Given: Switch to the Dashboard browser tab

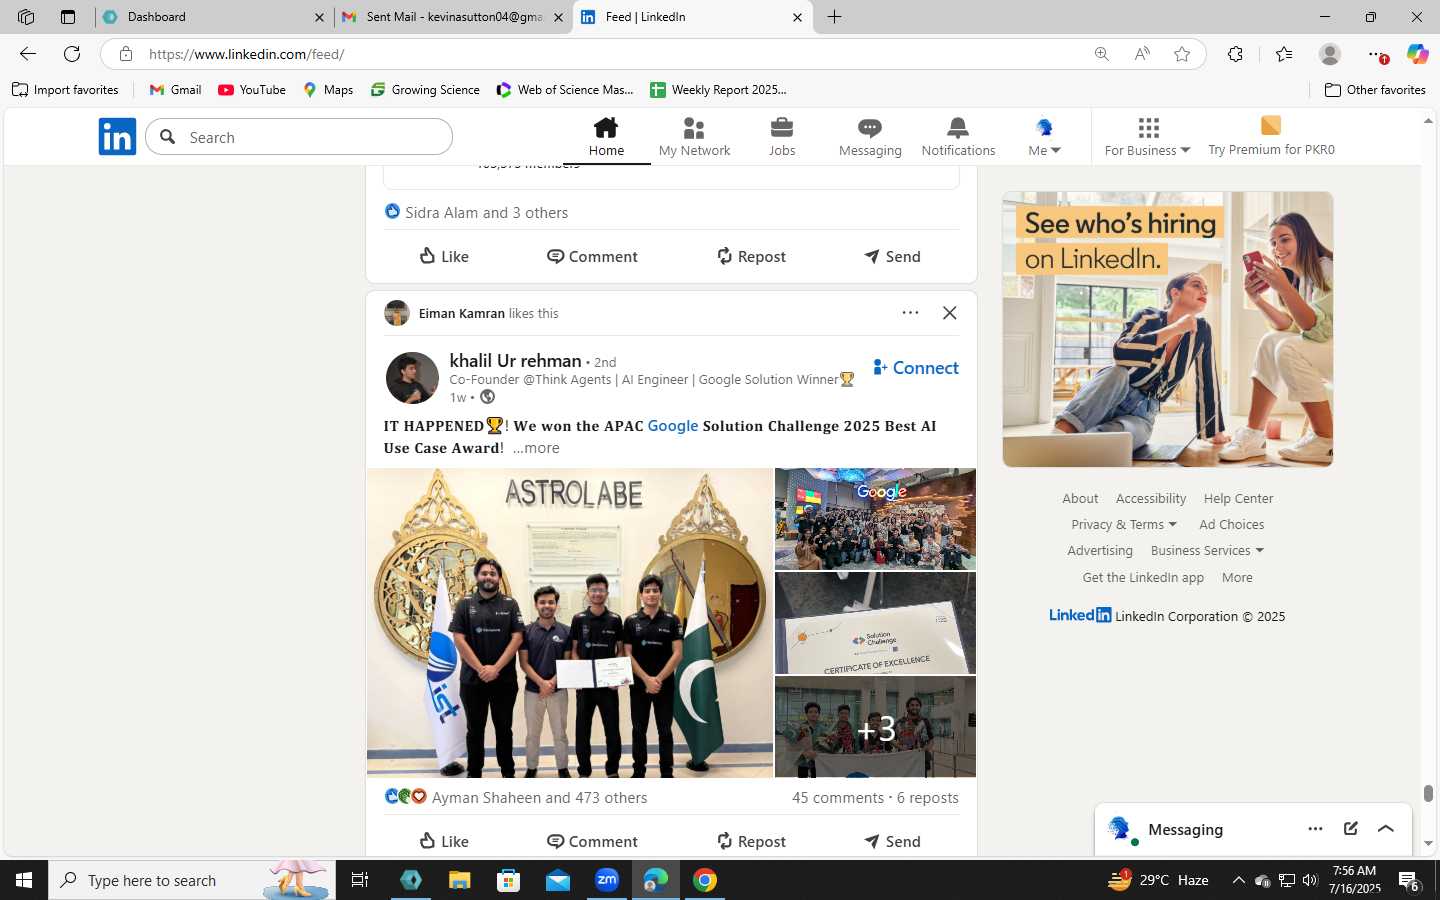Looking at the screenshot, I should click(x=215, y=17).
